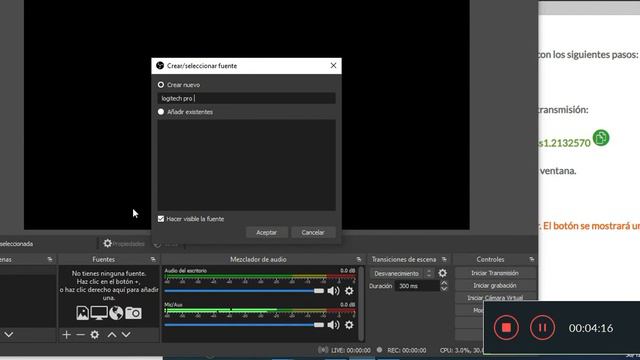Viewport: 640px width, 360px height.
Task: Click the existing sources list area
Action: click(x=247, y=165)
